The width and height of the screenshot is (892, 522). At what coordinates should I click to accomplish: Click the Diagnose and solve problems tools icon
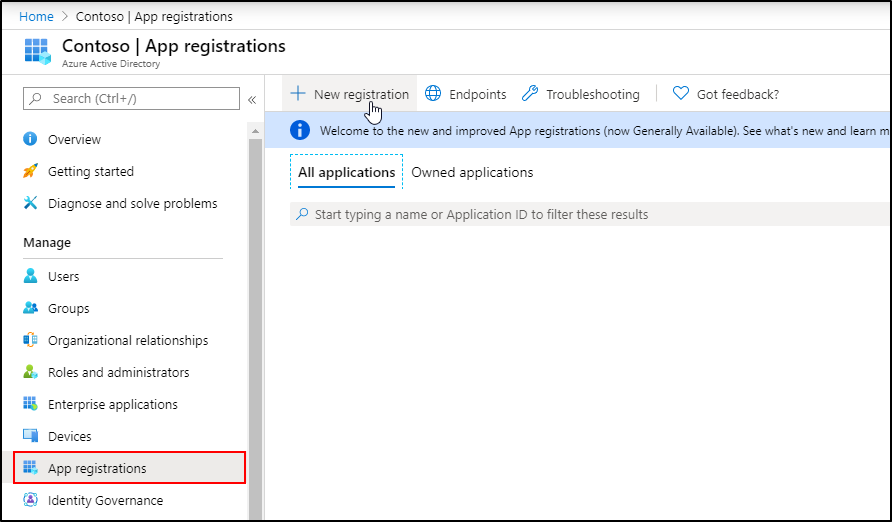(30, 202)
